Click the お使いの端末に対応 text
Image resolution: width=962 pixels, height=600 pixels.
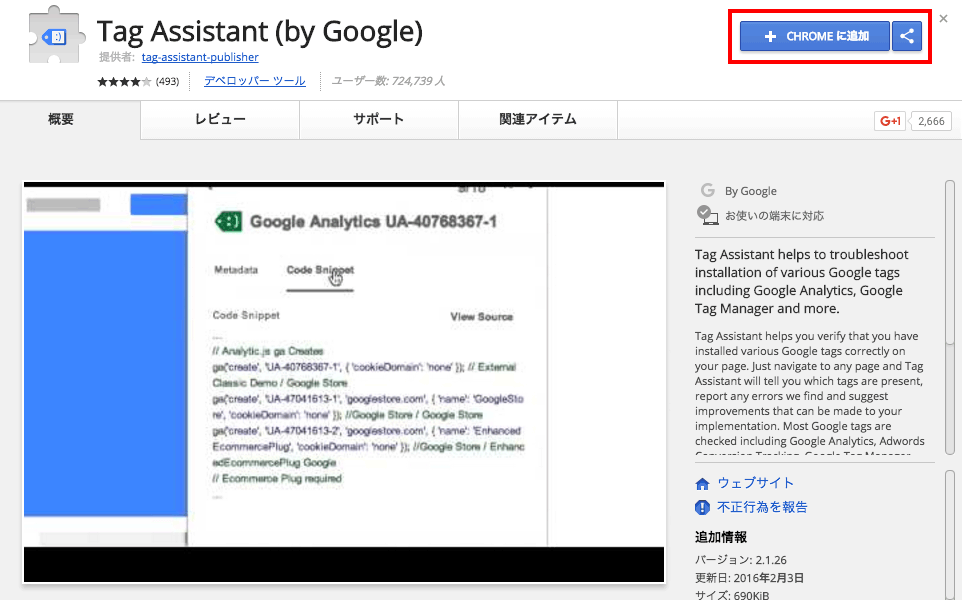(774, 216)
